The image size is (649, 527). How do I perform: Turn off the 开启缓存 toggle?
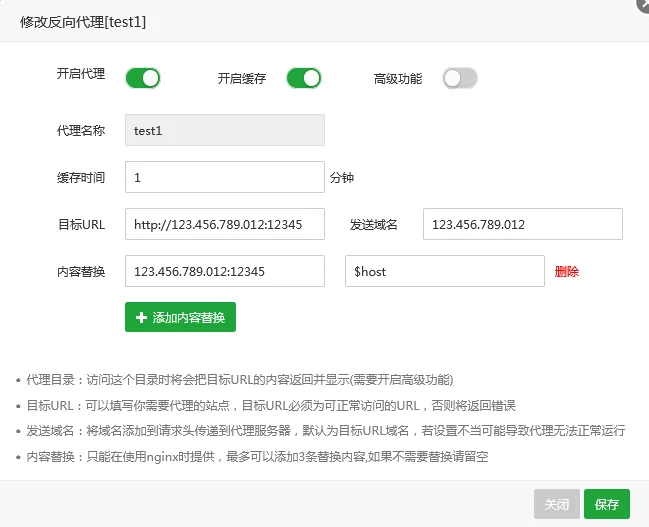point(304,78)
